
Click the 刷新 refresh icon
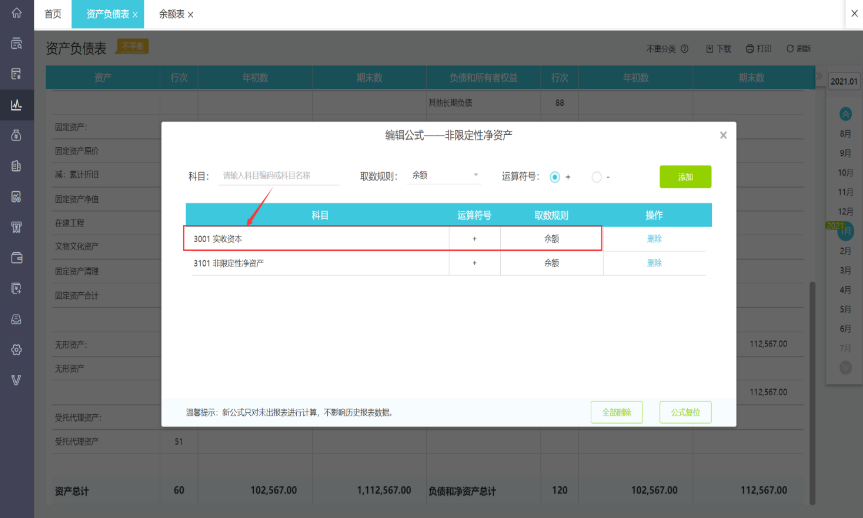pos(790,48)
